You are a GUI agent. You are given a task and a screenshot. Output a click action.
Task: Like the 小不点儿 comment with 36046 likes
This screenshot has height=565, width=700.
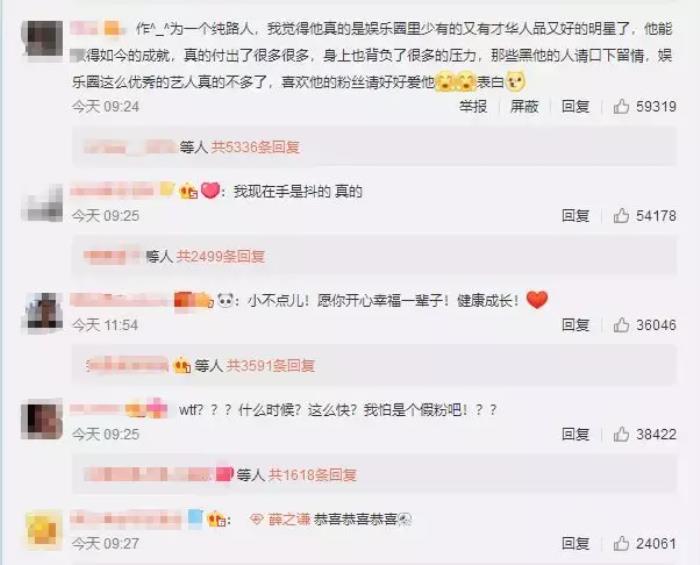tap(621, 325)
